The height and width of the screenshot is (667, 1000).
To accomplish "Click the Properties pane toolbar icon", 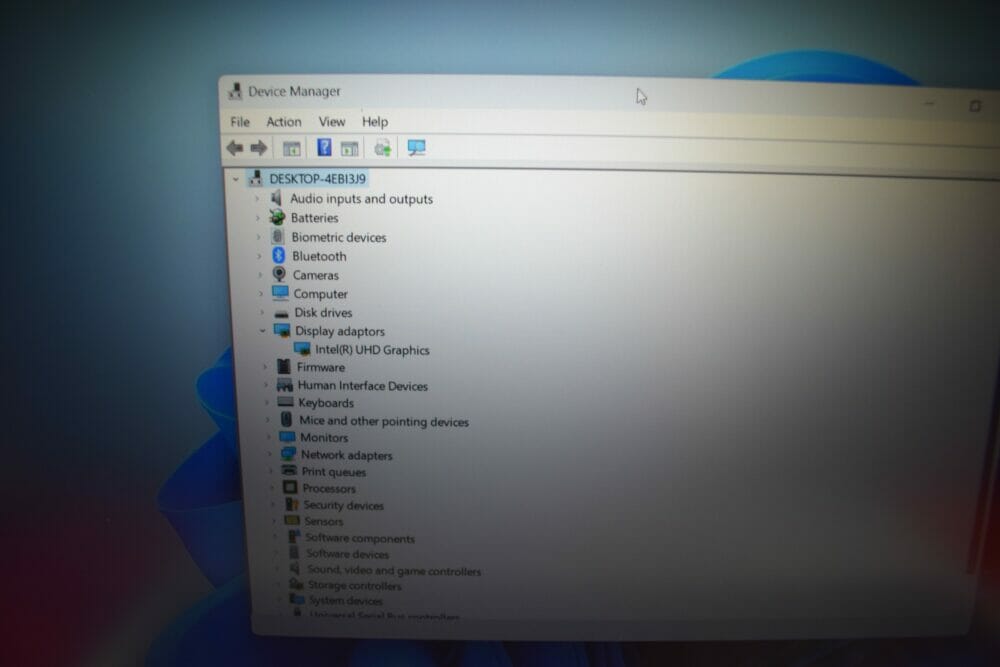I will [x=349, y=149].
